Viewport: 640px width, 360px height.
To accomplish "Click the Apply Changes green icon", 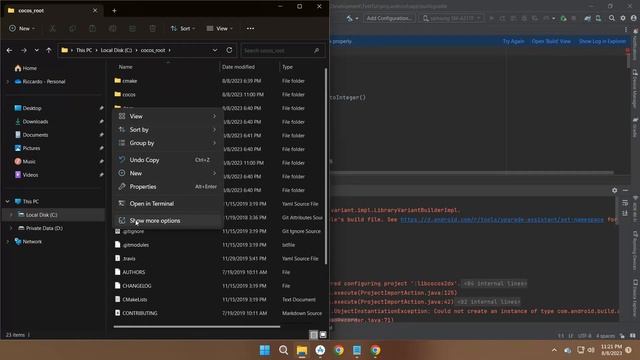I will pos(563,18).
